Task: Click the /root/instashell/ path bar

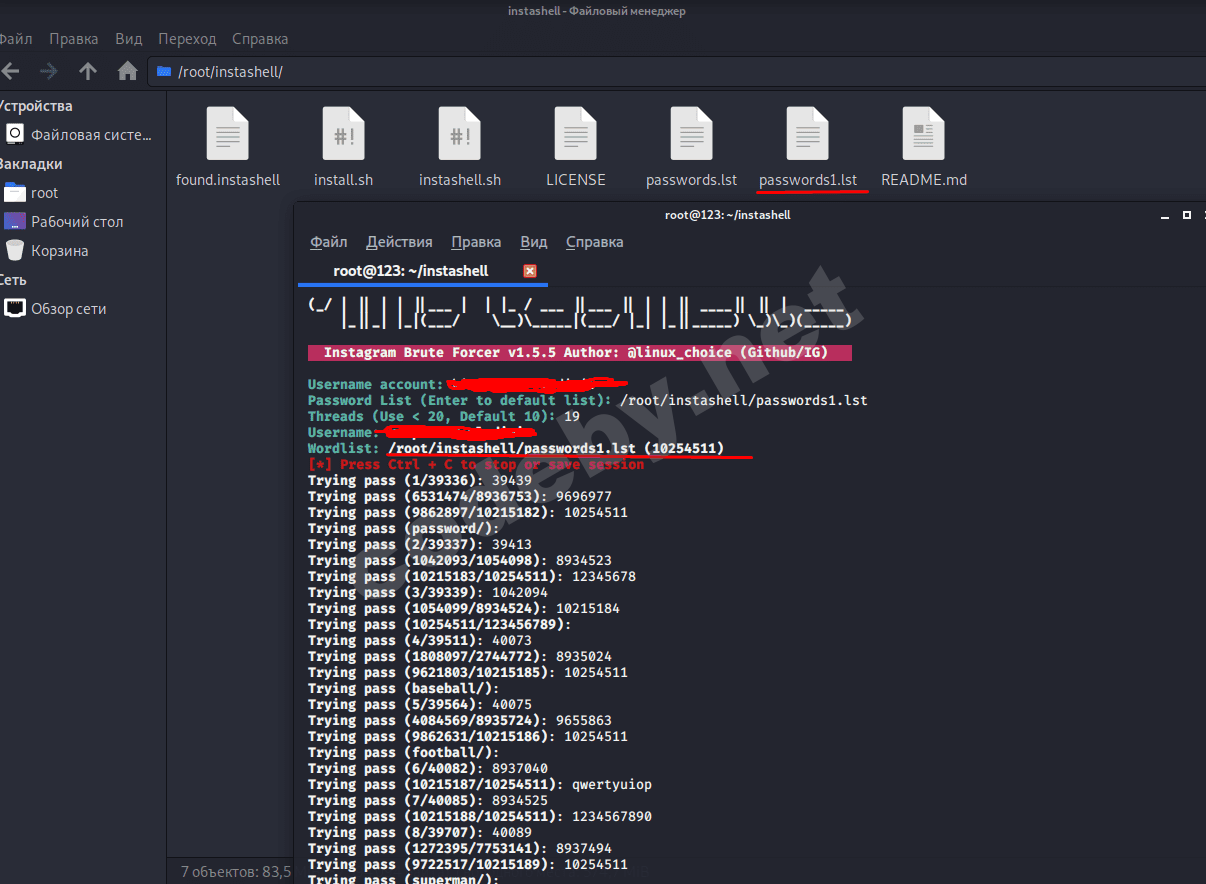Action: point(677,71)
